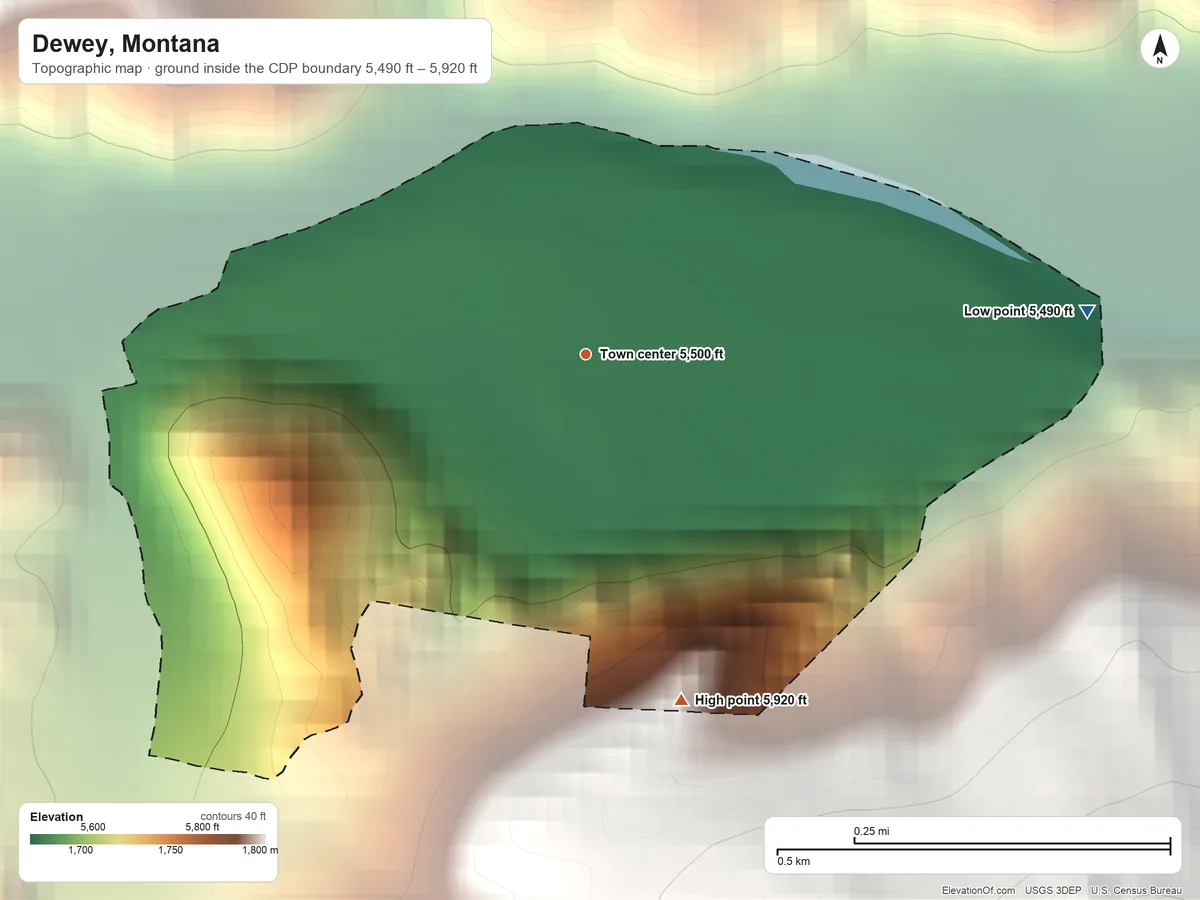Screen dimensions: 1200x900
Task: Click the "Town center 5,500 ft" label
Action: tap(661, 354)
